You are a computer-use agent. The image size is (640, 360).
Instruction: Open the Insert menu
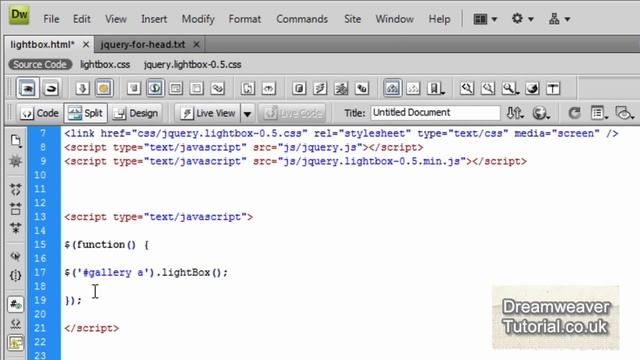[154, 19]
